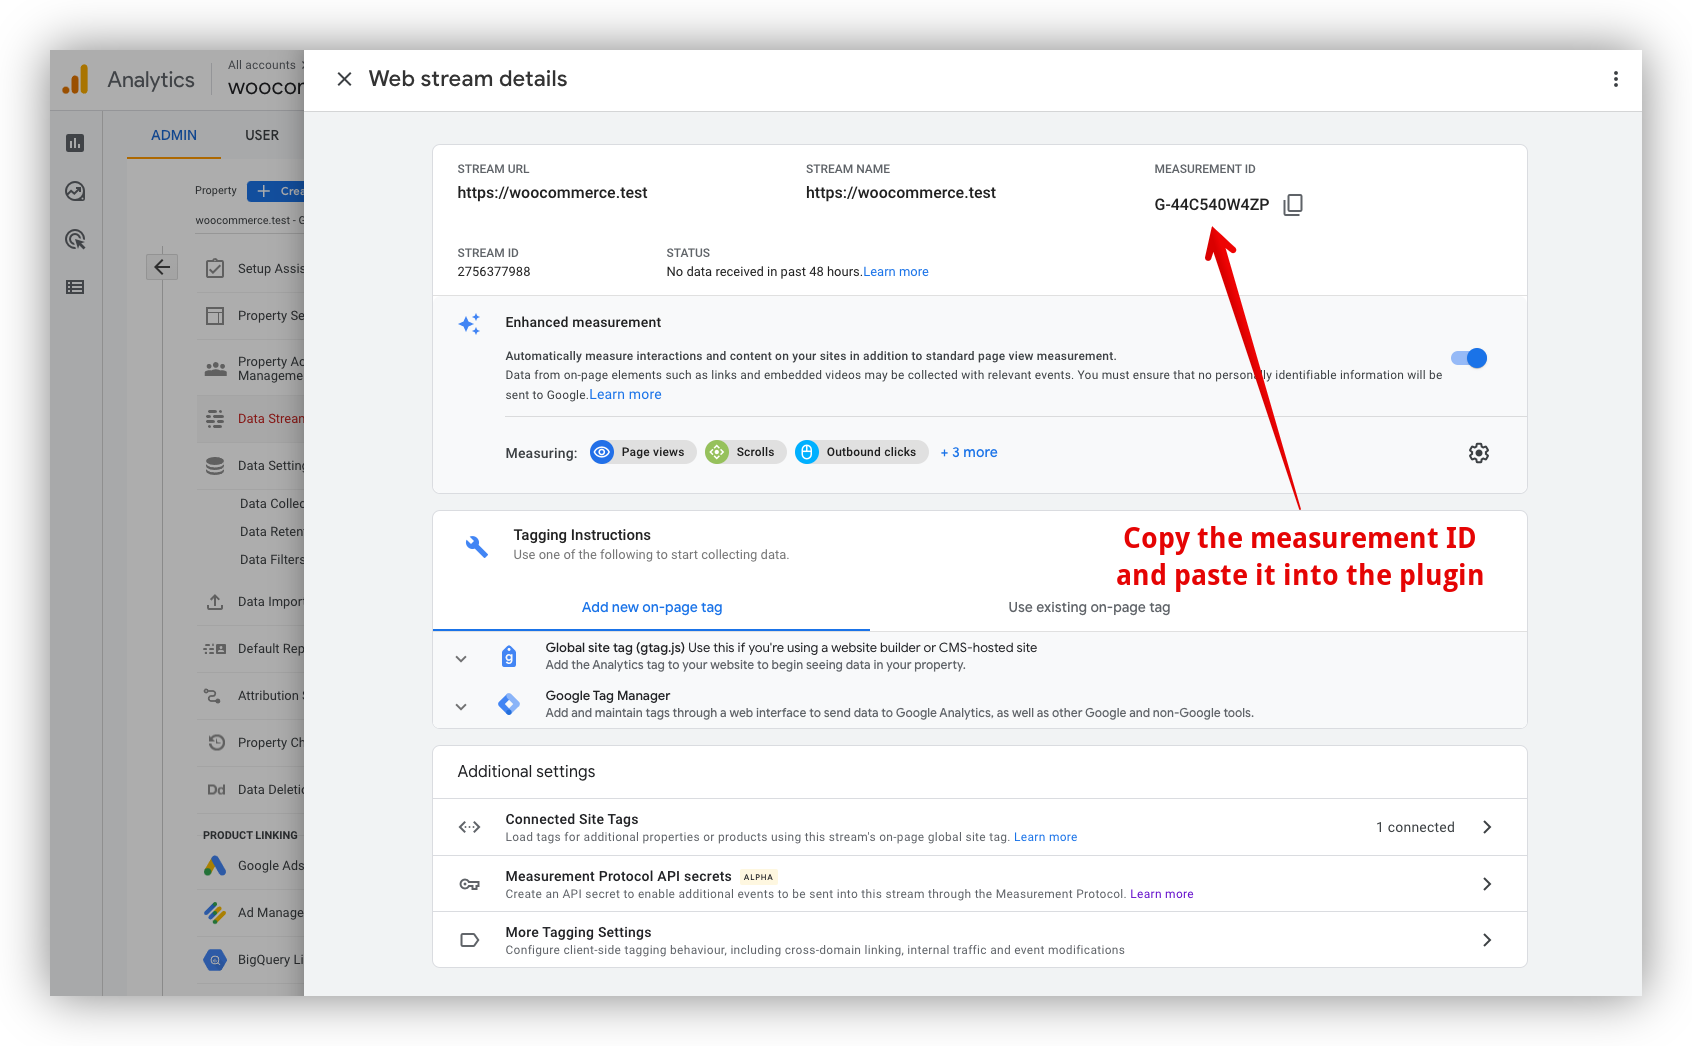Select the ADMIN tab

174,136
